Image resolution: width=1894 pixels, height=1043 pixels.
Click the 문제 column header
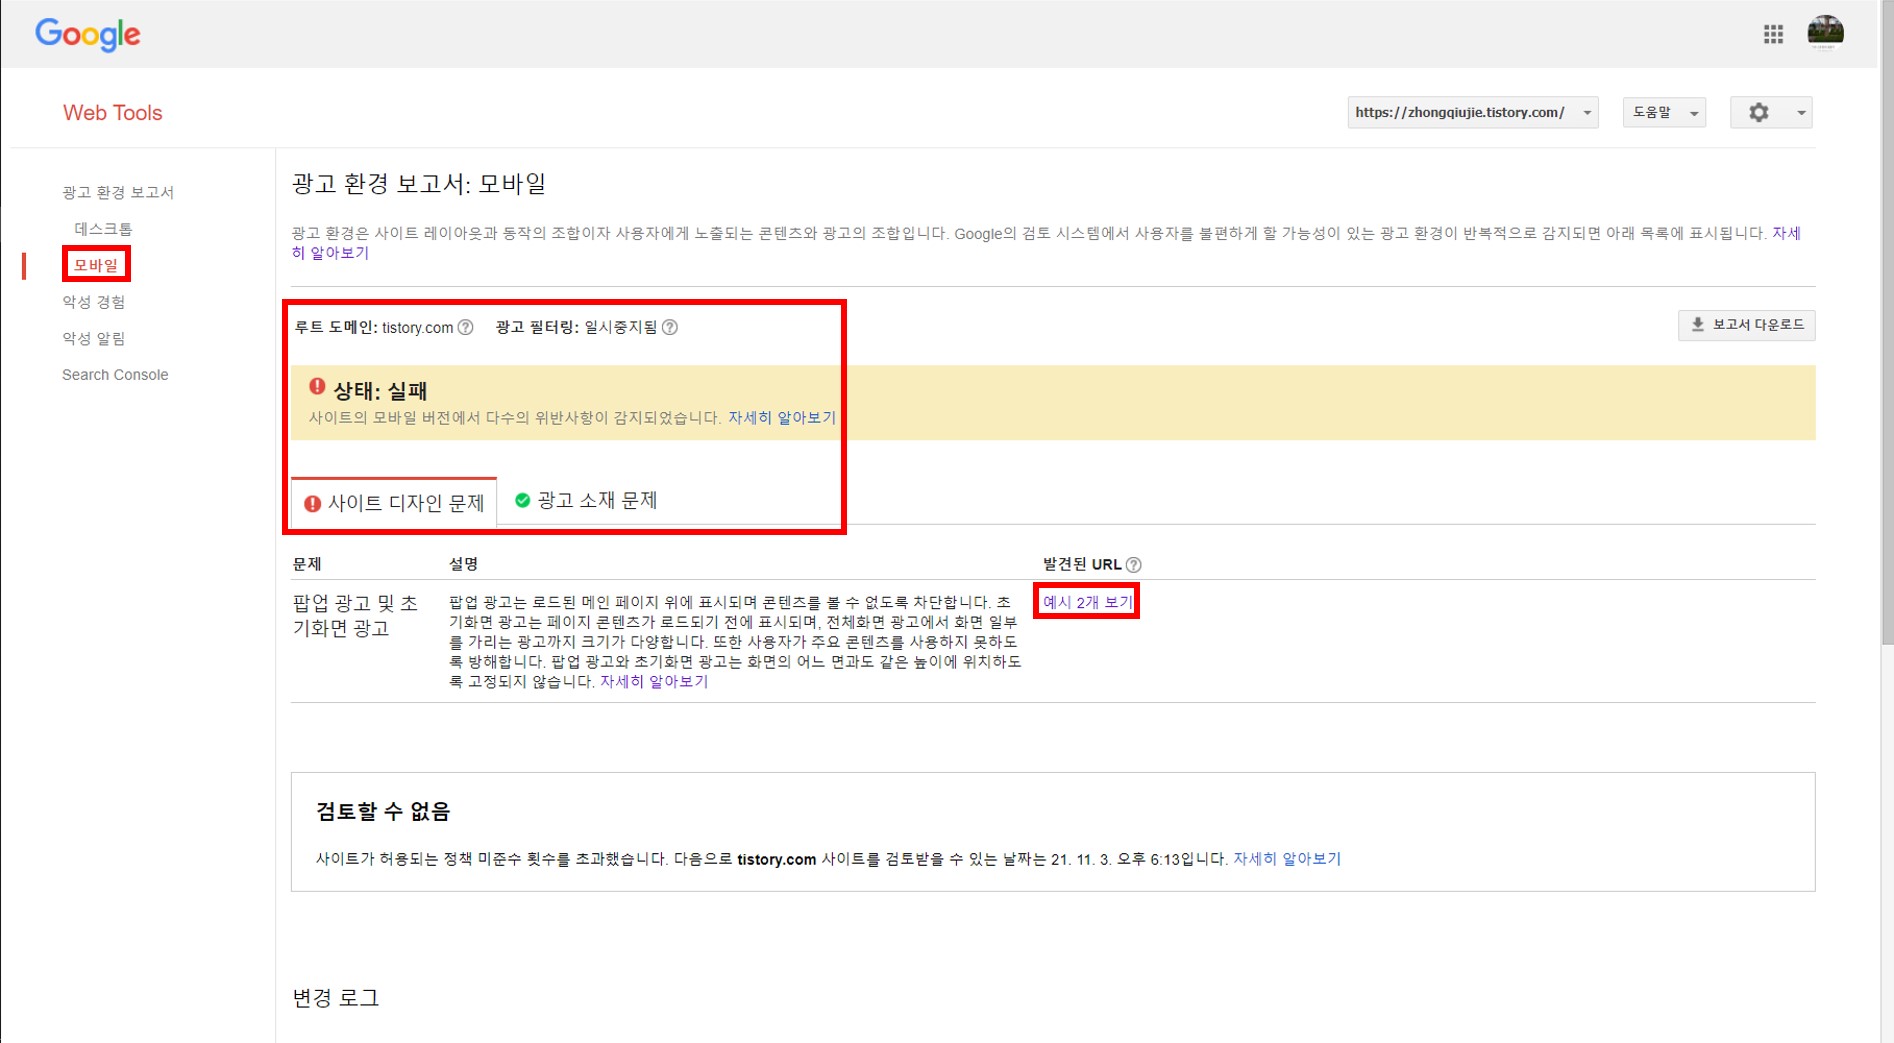(307, 565)
